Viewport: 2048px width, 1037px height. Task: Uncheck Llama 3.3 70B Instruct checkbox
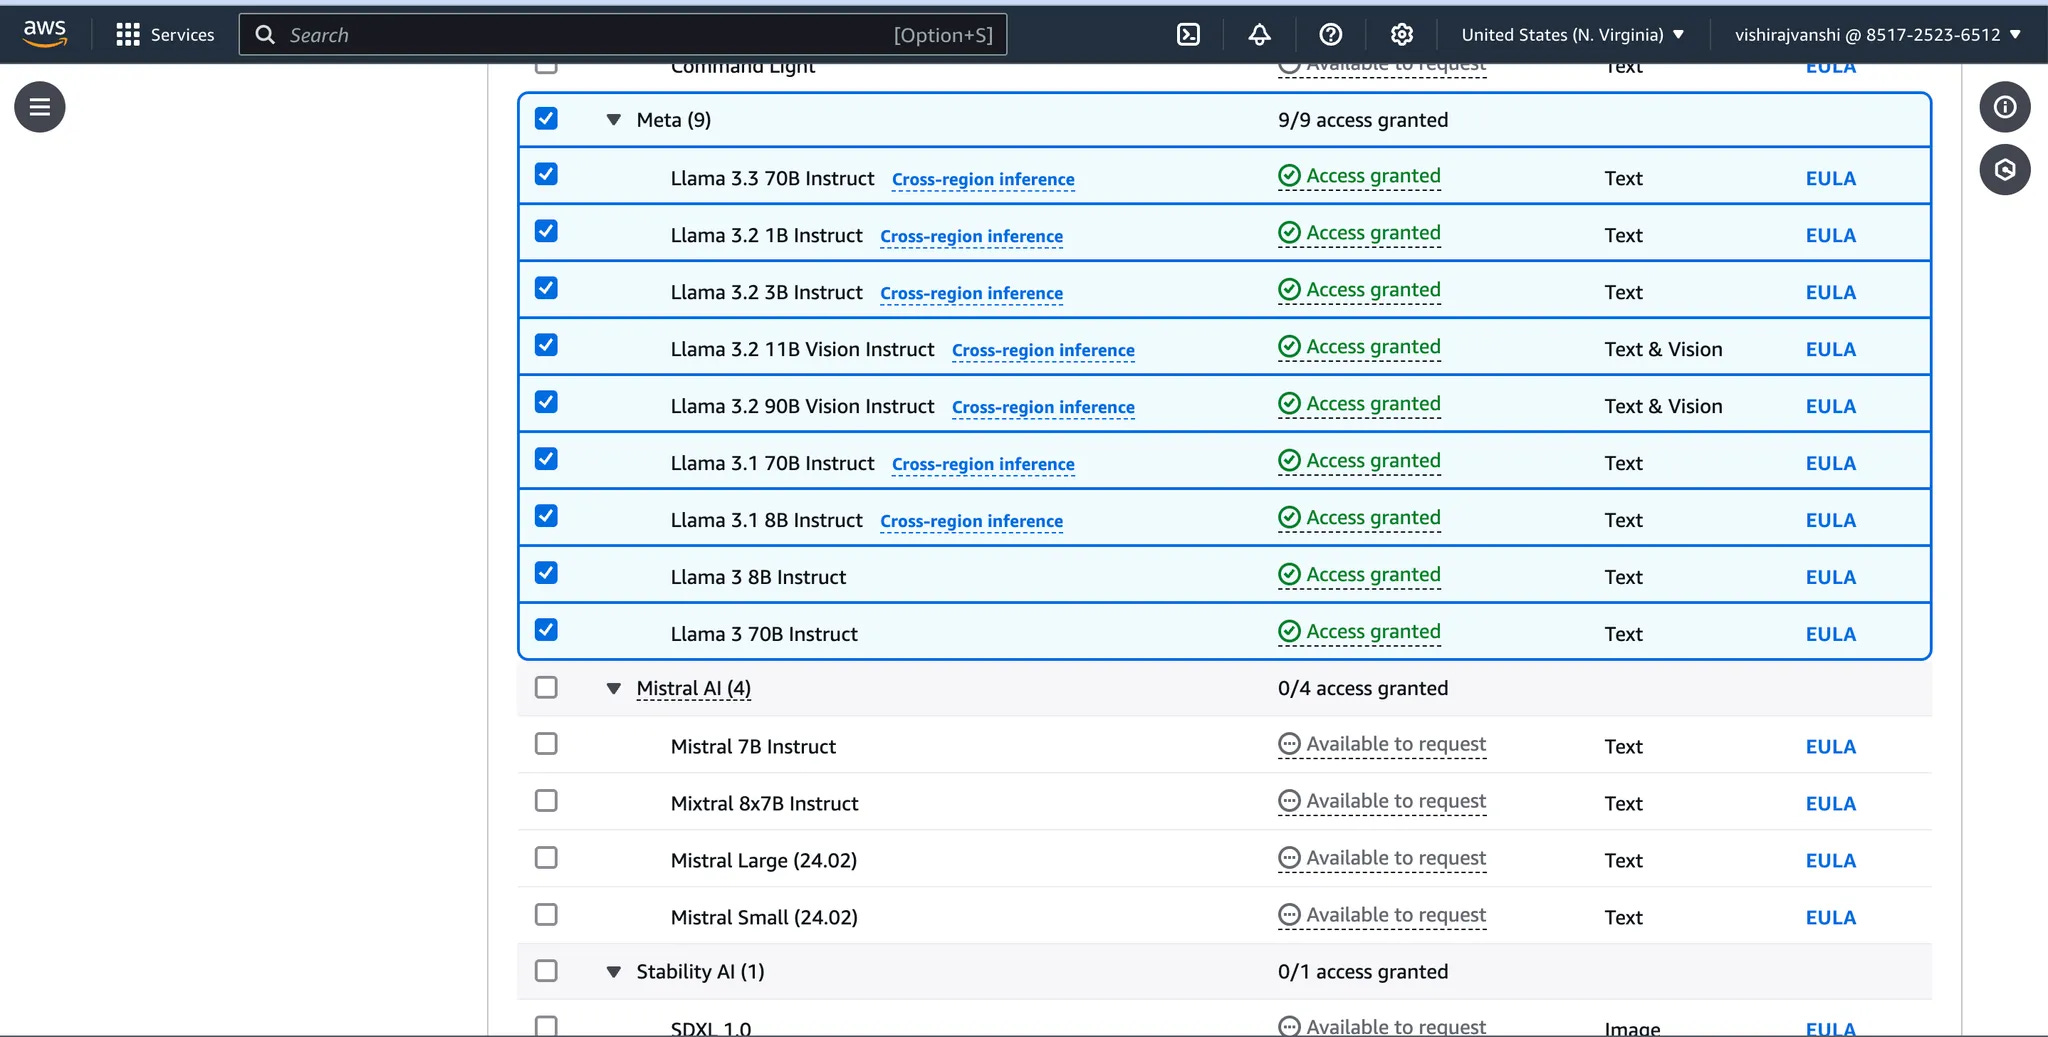546,174
